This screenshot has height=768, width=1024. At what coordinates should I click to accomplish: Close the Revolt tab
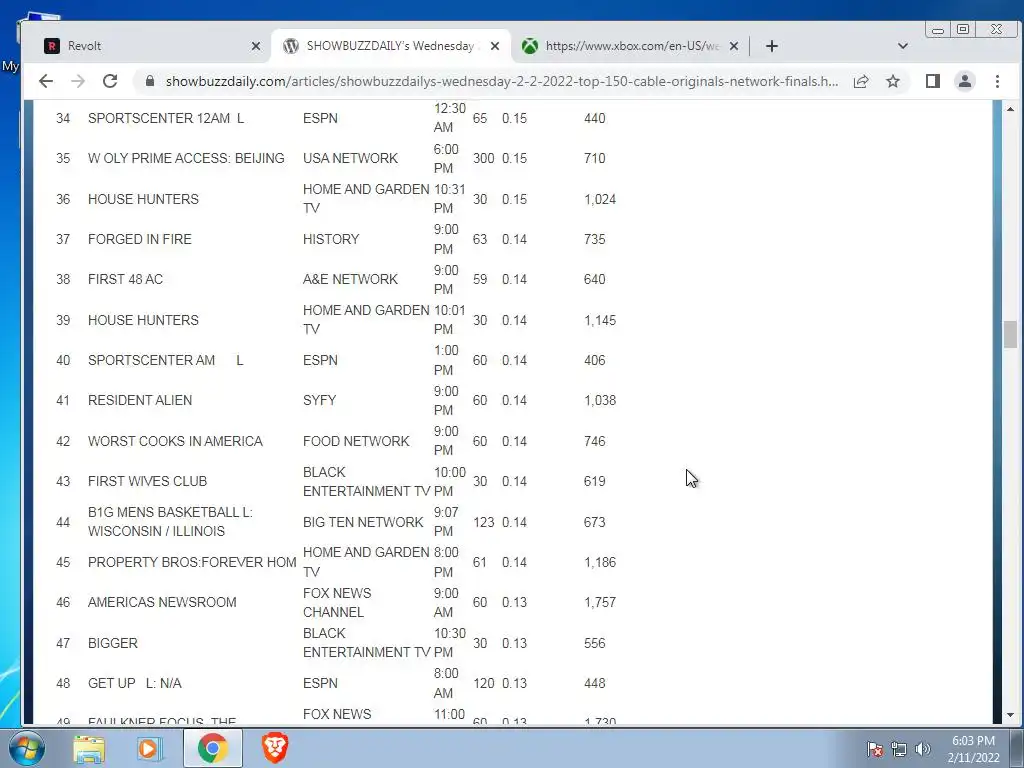coord(256,46)
